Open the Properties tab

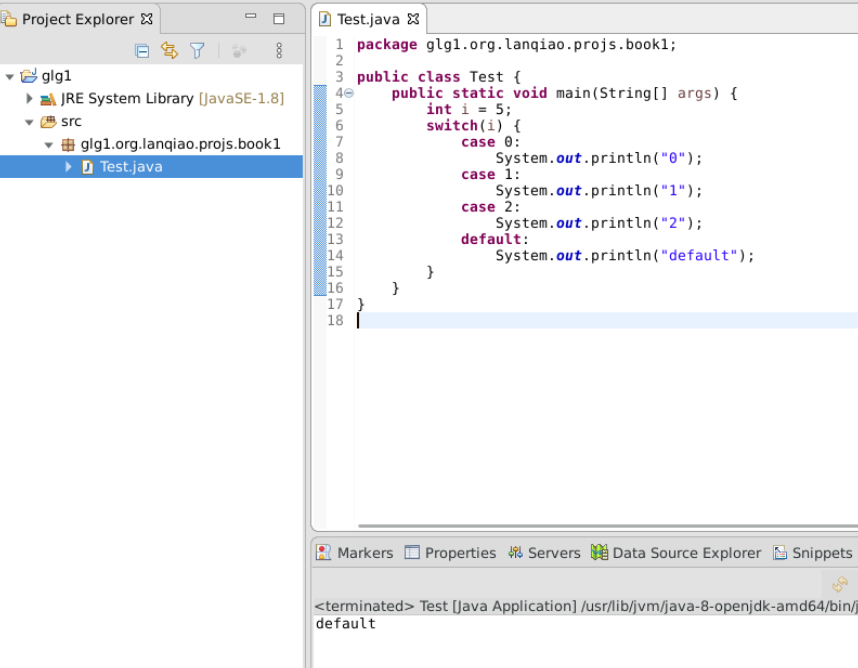460,553
